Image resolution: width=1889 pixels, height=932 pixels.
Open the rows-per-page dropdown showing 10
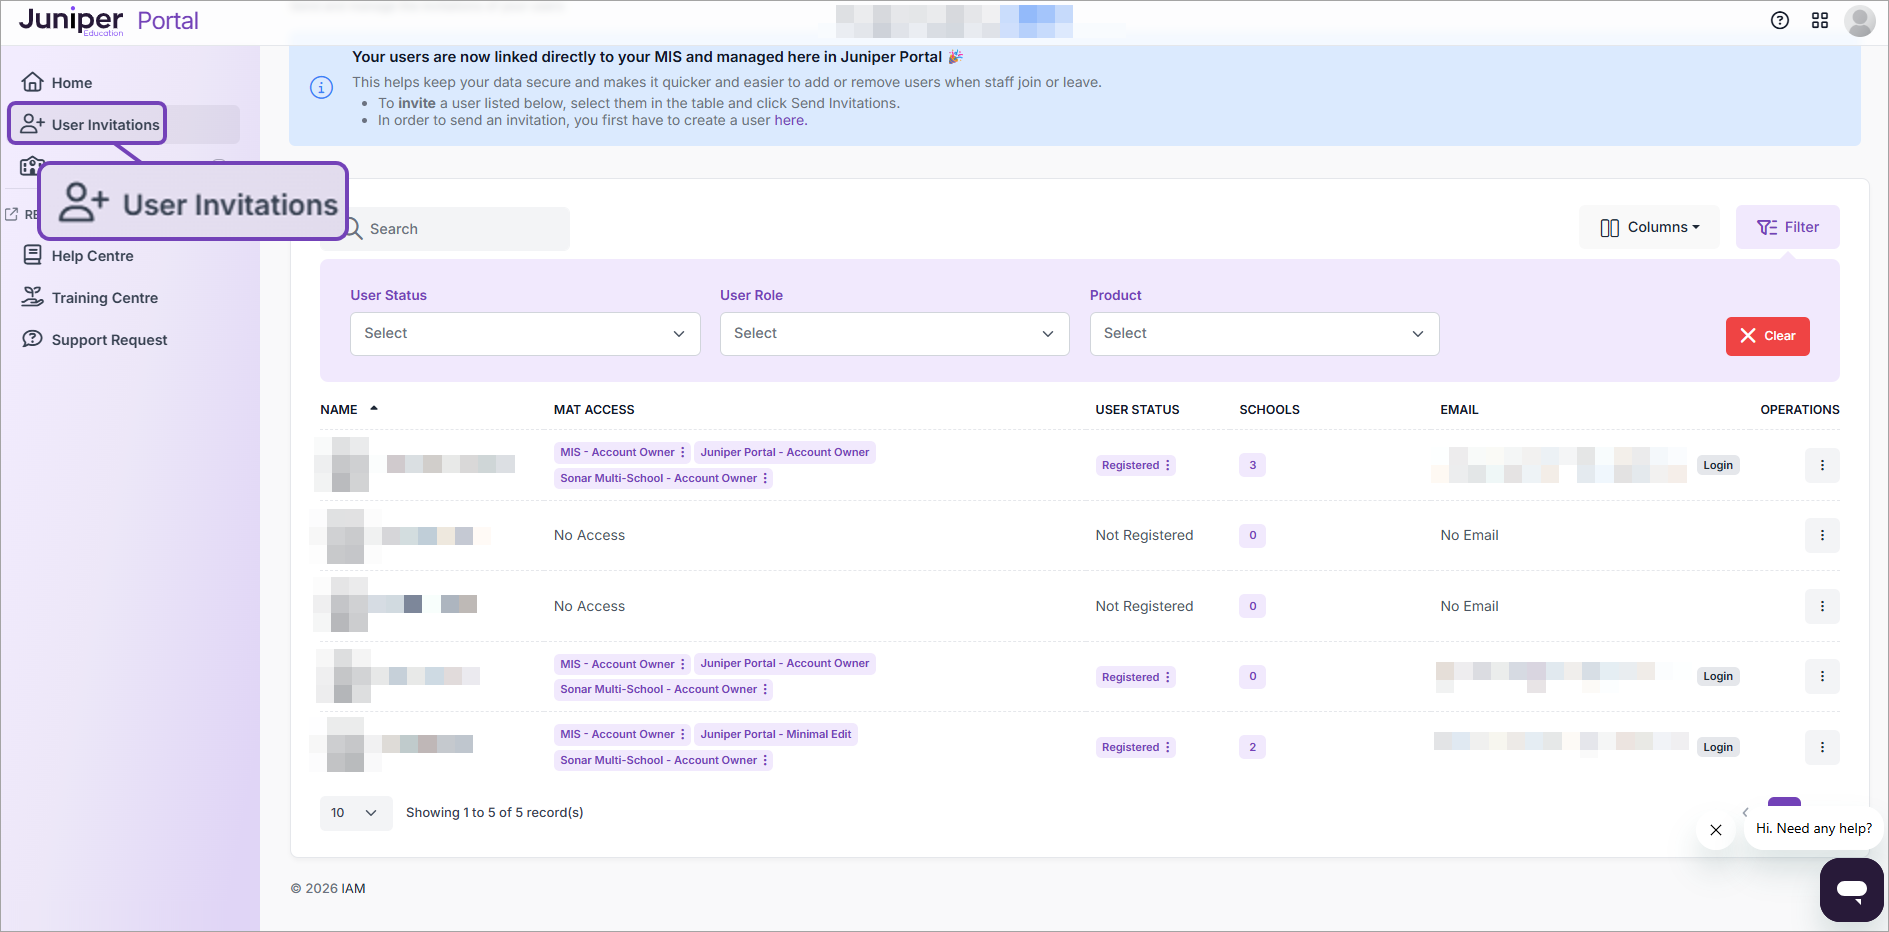click(x=355, y=813)
